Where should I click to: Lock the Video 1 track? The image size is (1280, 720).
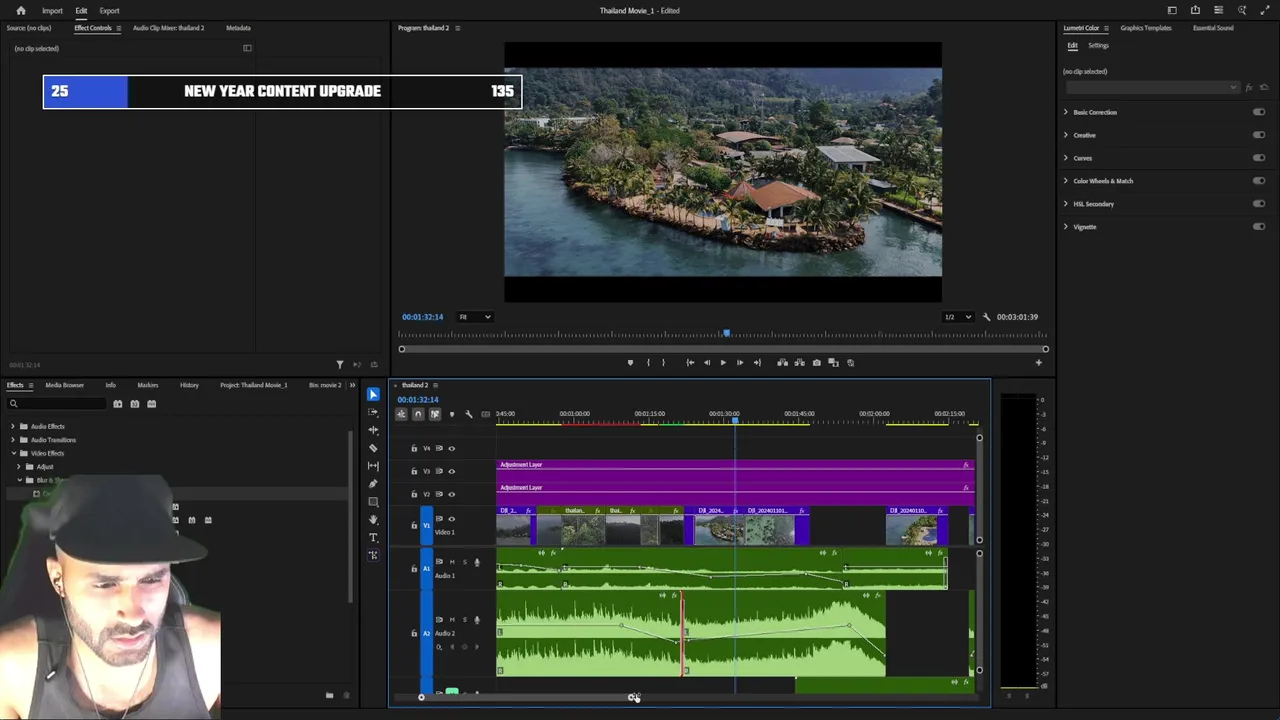coord(414,525)
